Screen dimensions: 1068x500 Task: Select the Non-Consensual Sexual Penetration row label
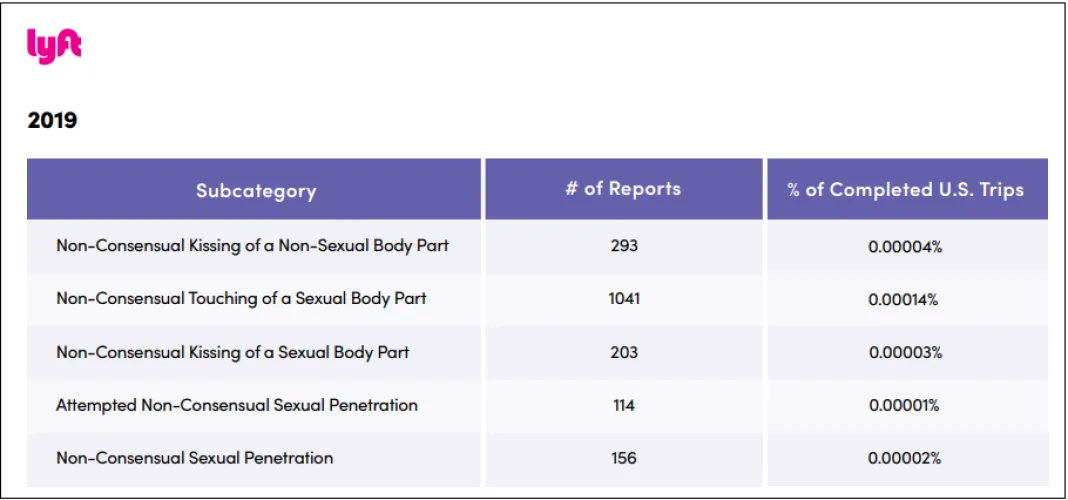click(x=195, y=458)
